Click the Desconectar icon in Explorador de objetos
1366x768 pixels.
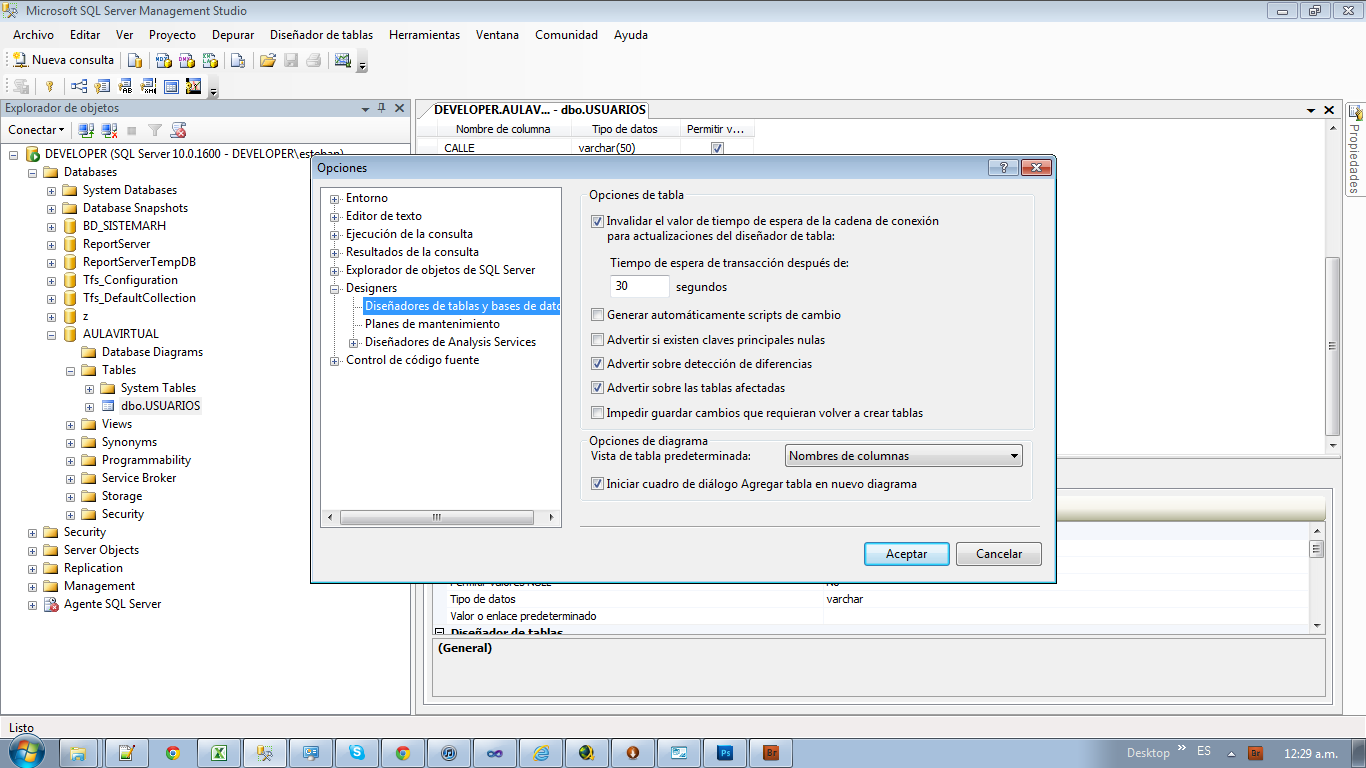click(109, 130)
